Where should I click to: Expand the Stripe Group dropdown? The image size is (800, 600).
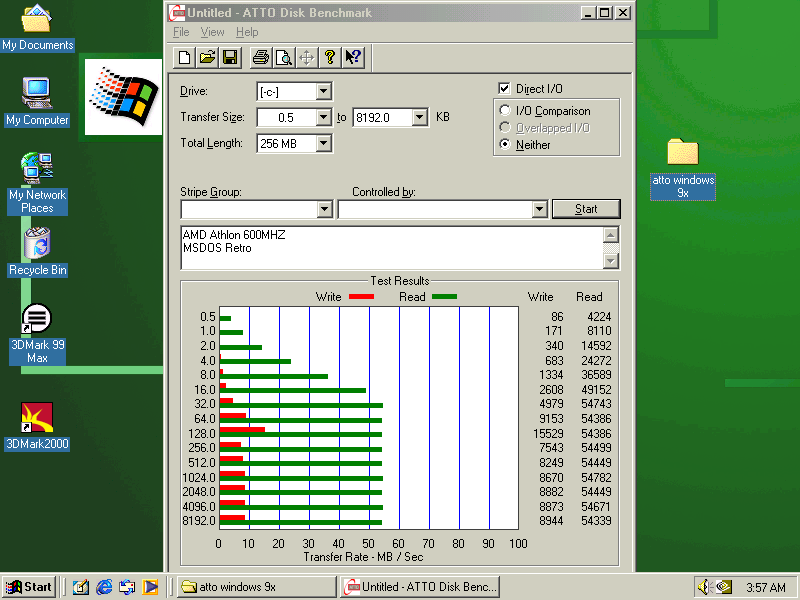[324, 209]
